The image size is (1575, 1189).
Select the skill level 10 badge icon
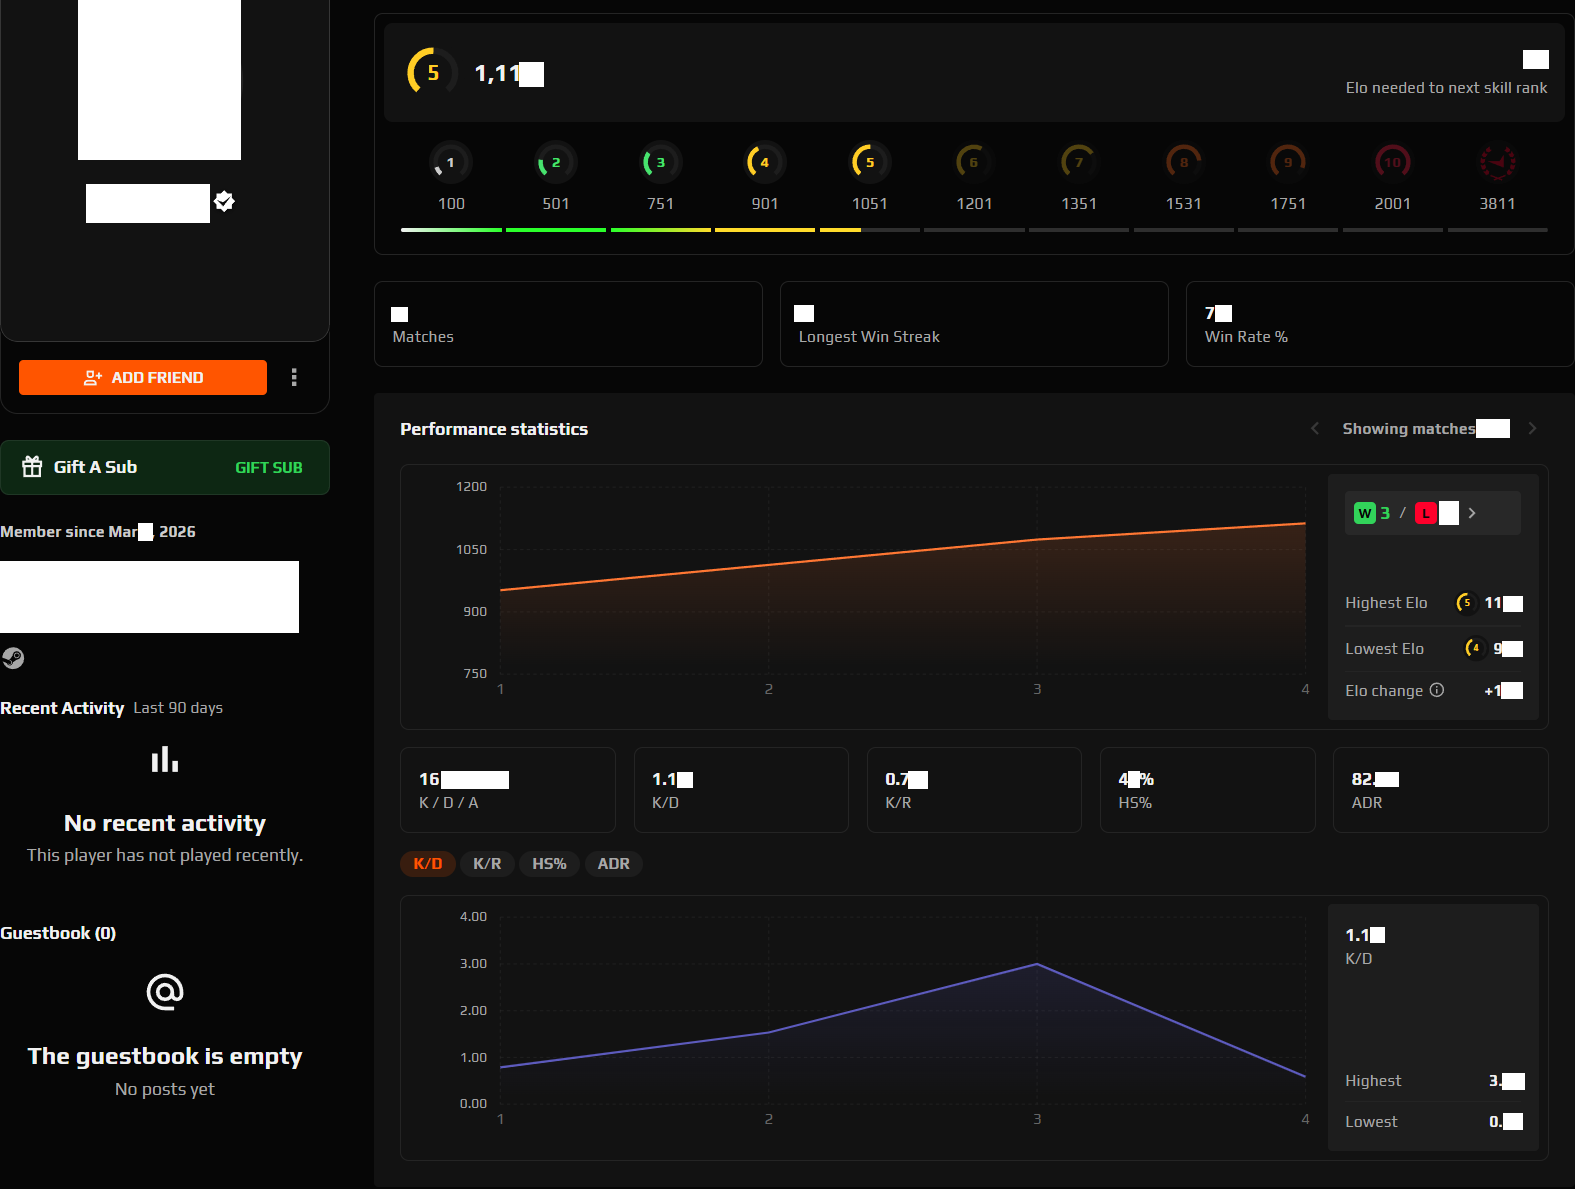click(x=1392, y=162)
